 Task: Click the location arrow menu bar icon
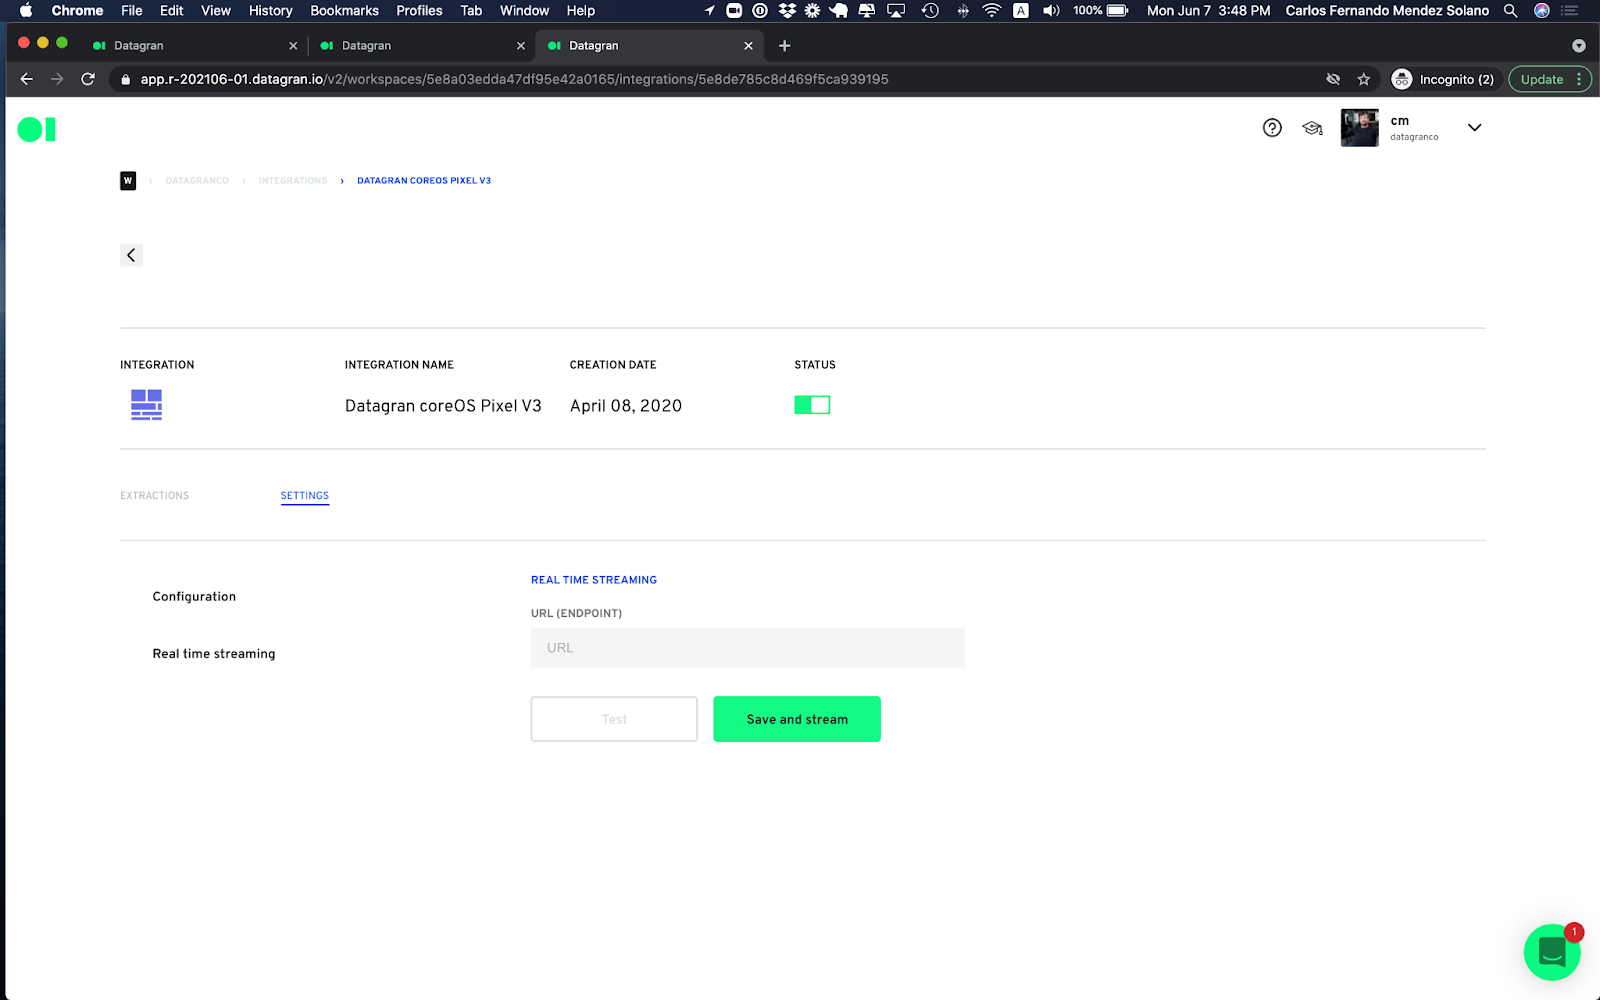710,10
